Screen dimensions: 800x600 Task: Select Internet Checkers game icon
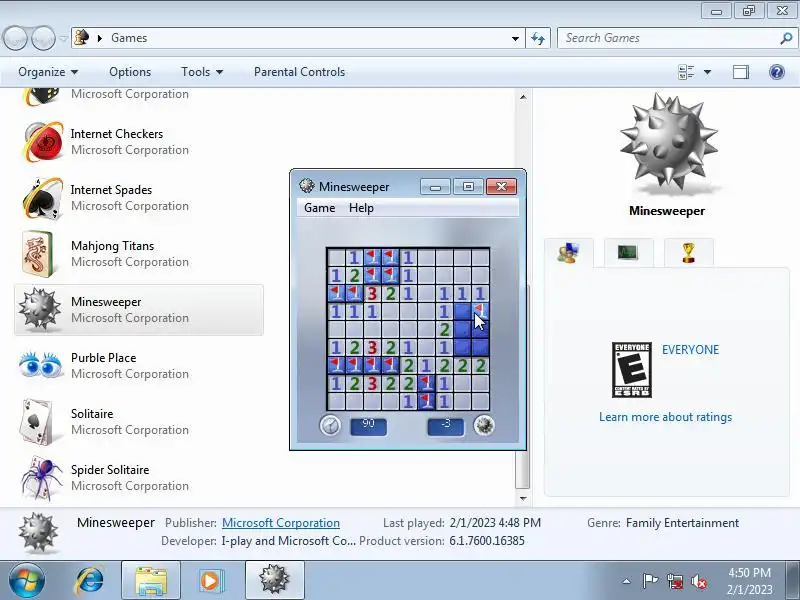click(x=43, y=141)
